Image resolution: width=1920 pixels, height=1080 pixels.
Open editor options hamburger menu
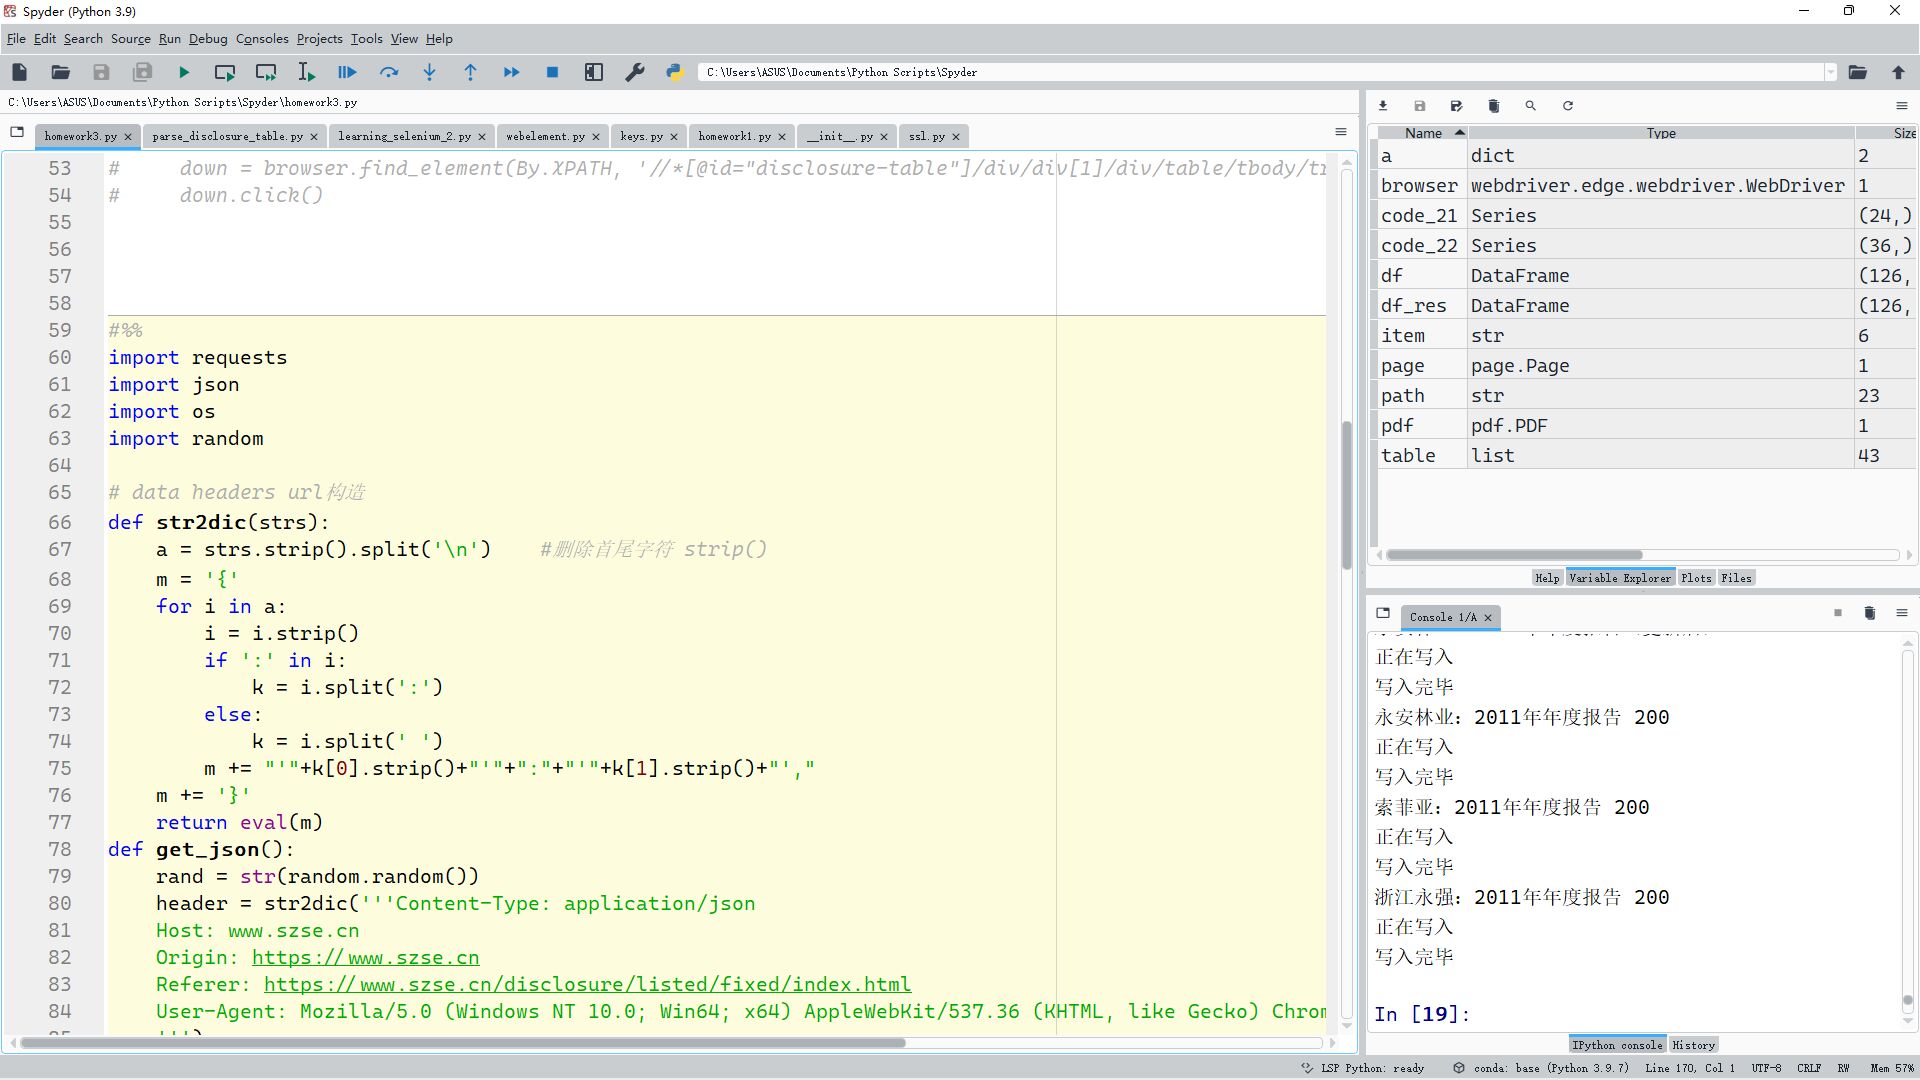click(1341, 132)
